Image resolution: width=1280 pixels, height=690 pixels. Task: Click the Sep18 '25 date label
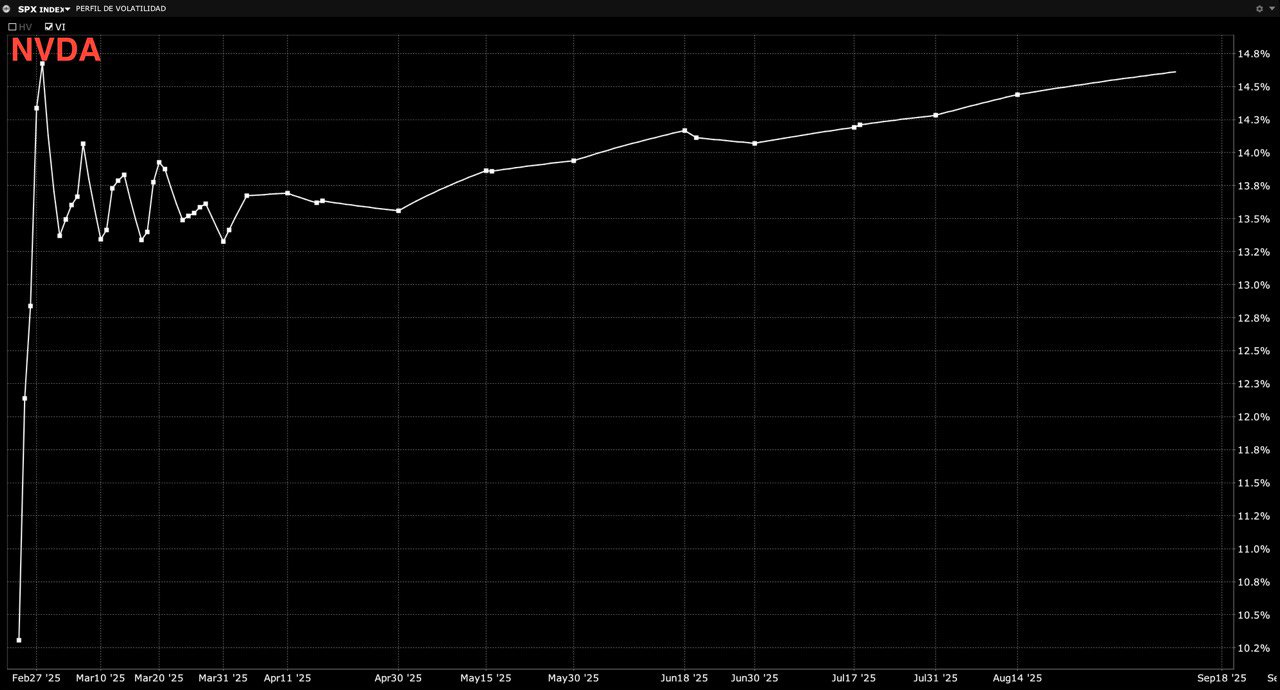[x=1221, y=678]
